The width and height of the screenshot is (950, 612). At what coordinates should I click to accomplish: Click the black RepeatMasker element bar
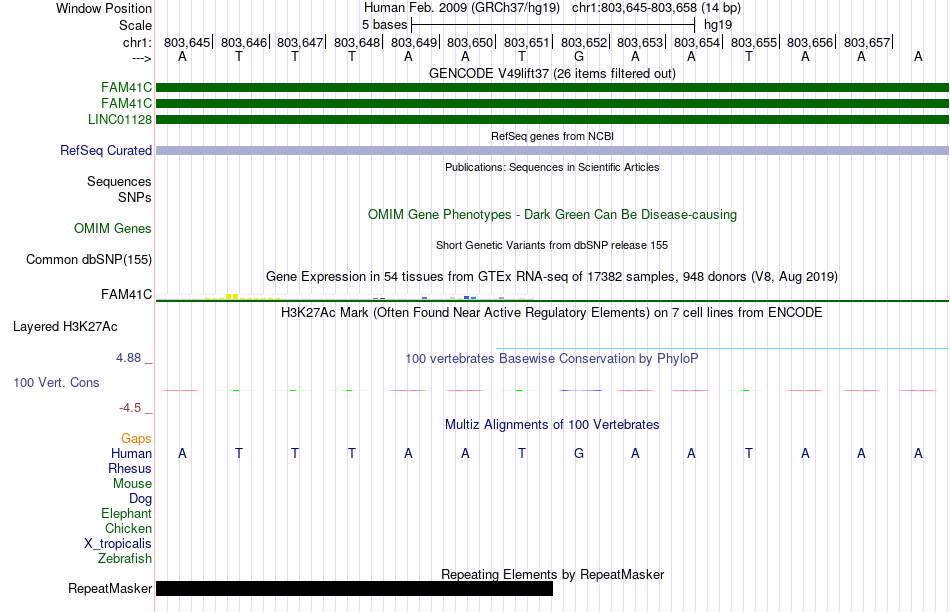tap(354, 588)
